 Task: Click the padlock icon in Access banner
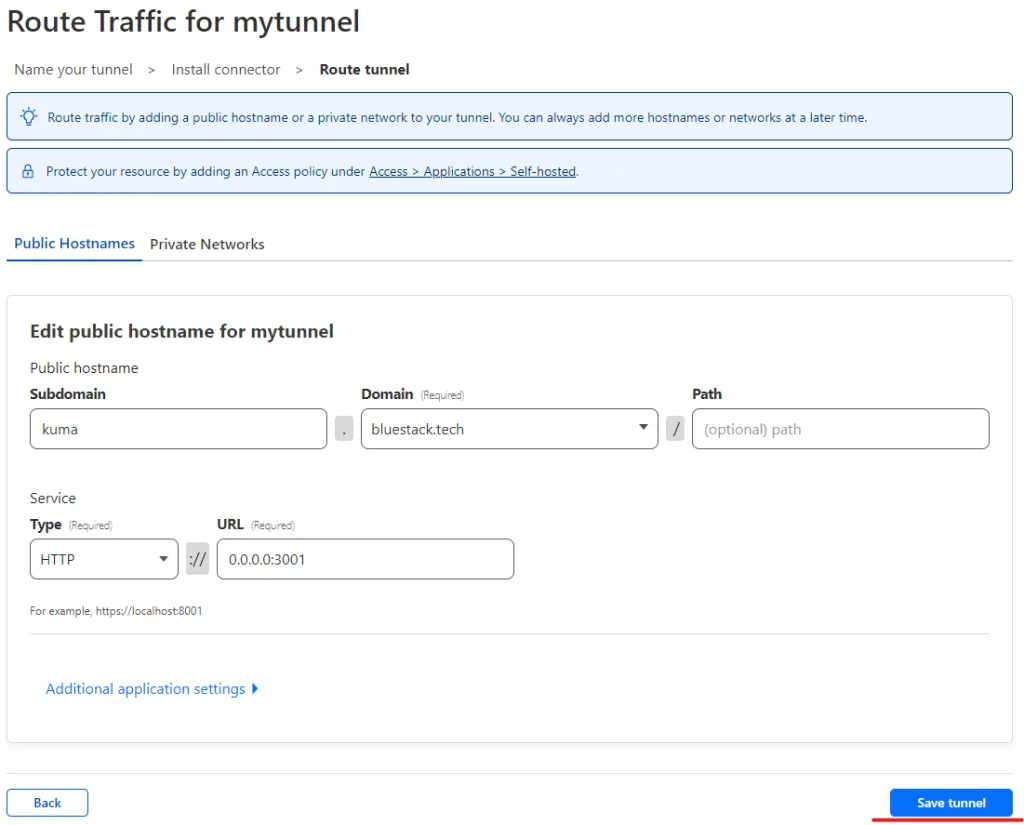[27, 171]
